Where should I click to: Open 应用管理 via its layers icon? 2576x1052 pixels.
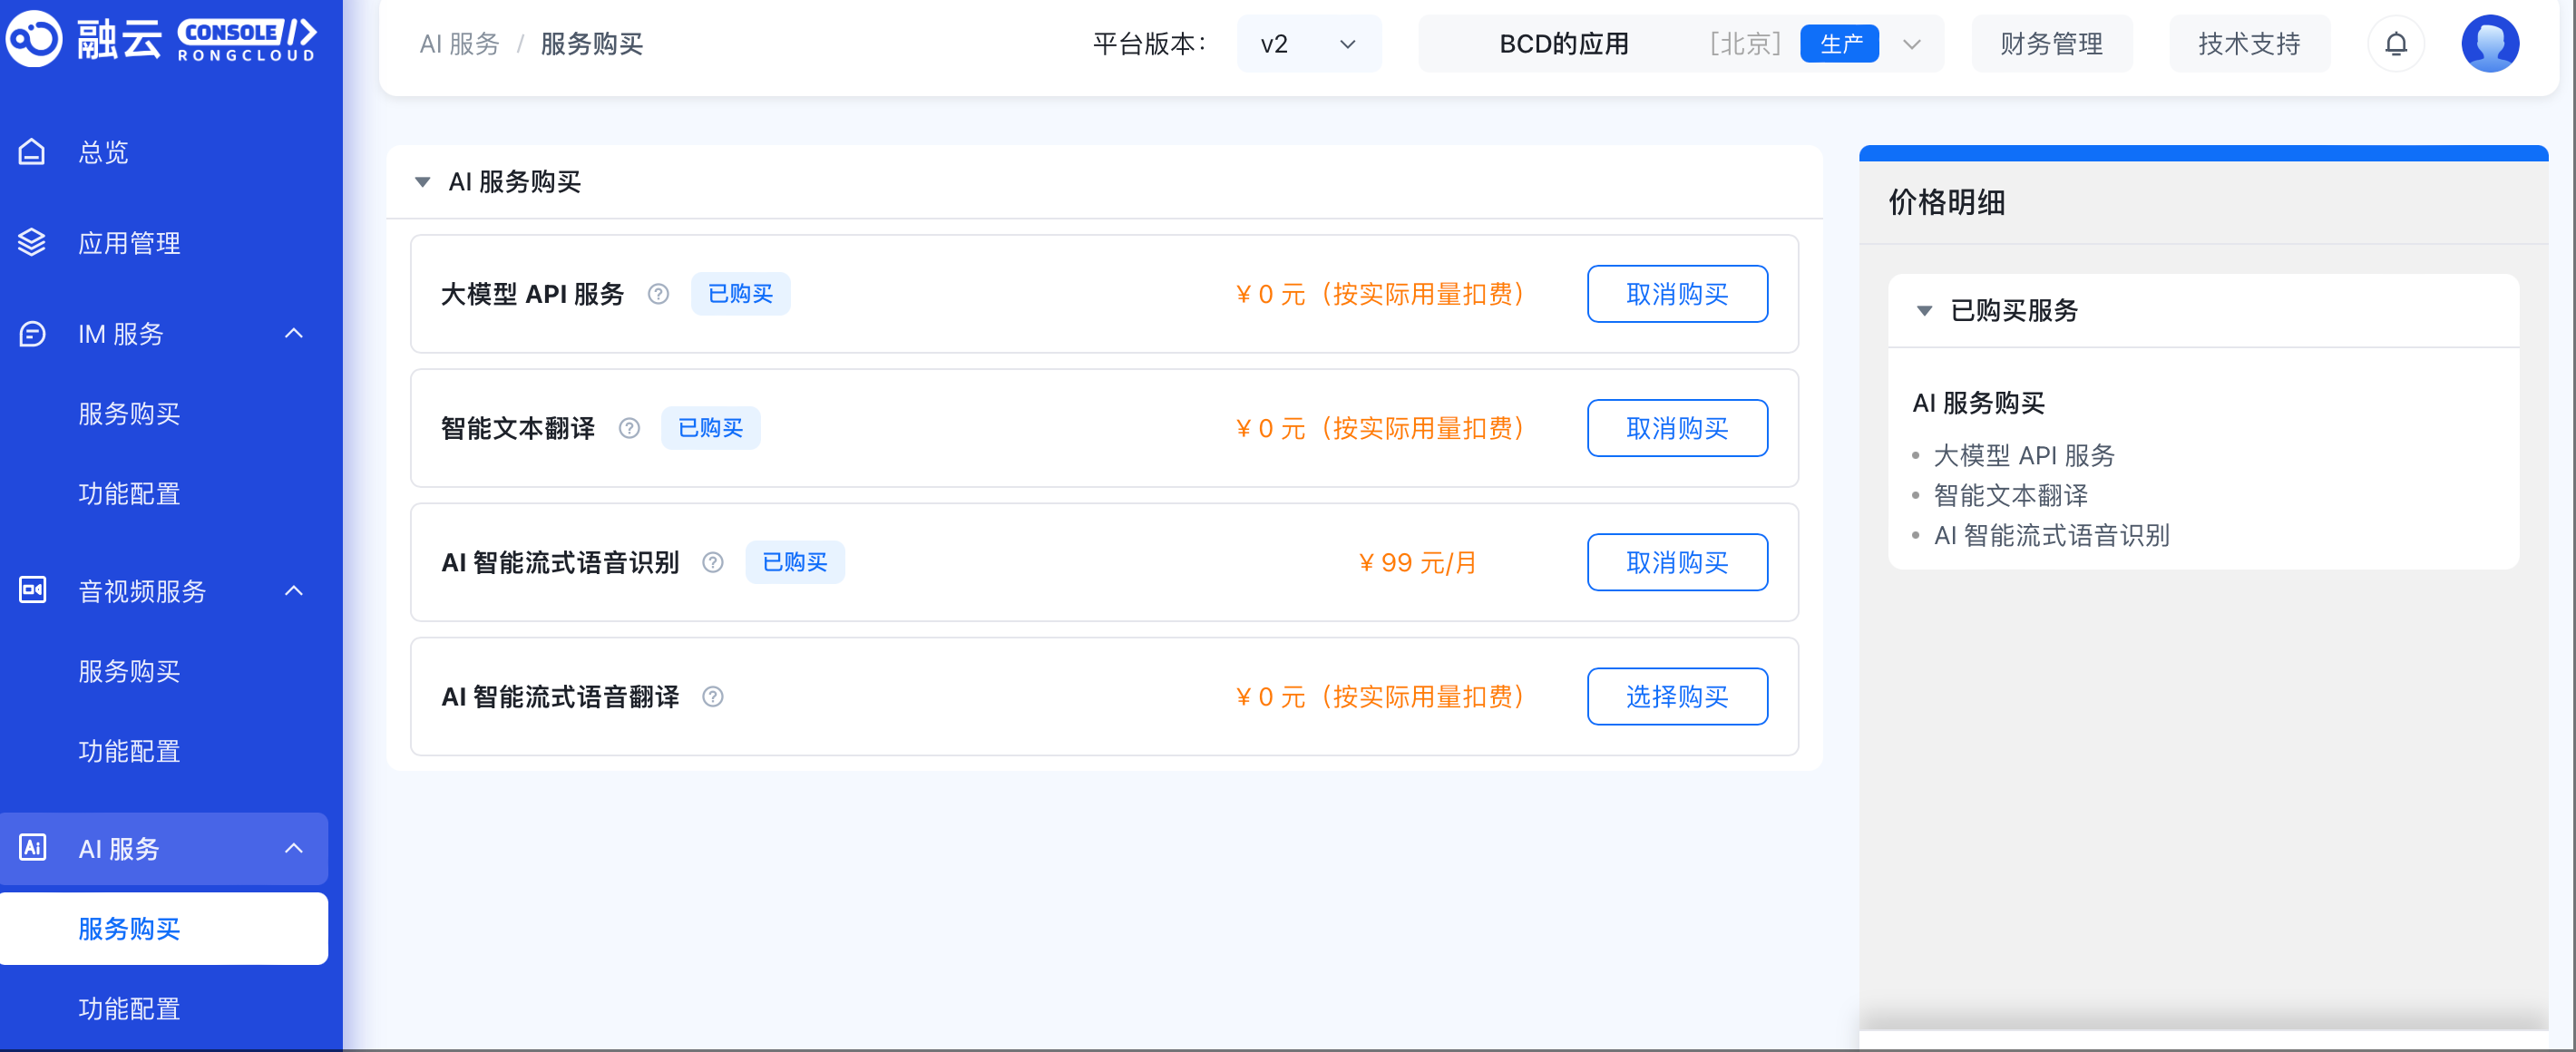[32, 243]
